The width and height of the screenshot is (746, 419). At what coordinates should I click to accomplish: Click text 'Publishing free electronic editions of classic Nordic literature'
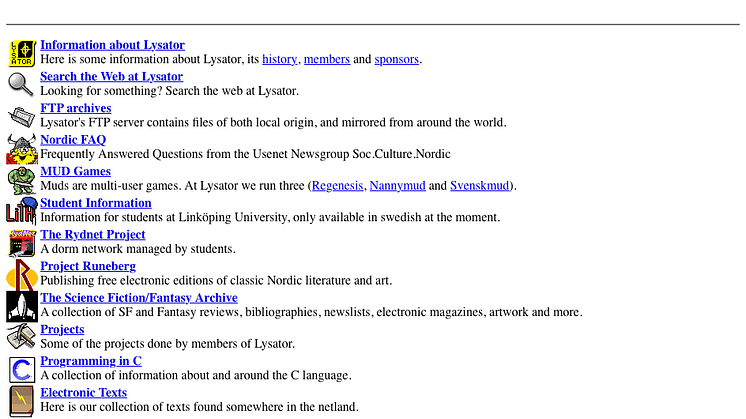tap(200, 281)
